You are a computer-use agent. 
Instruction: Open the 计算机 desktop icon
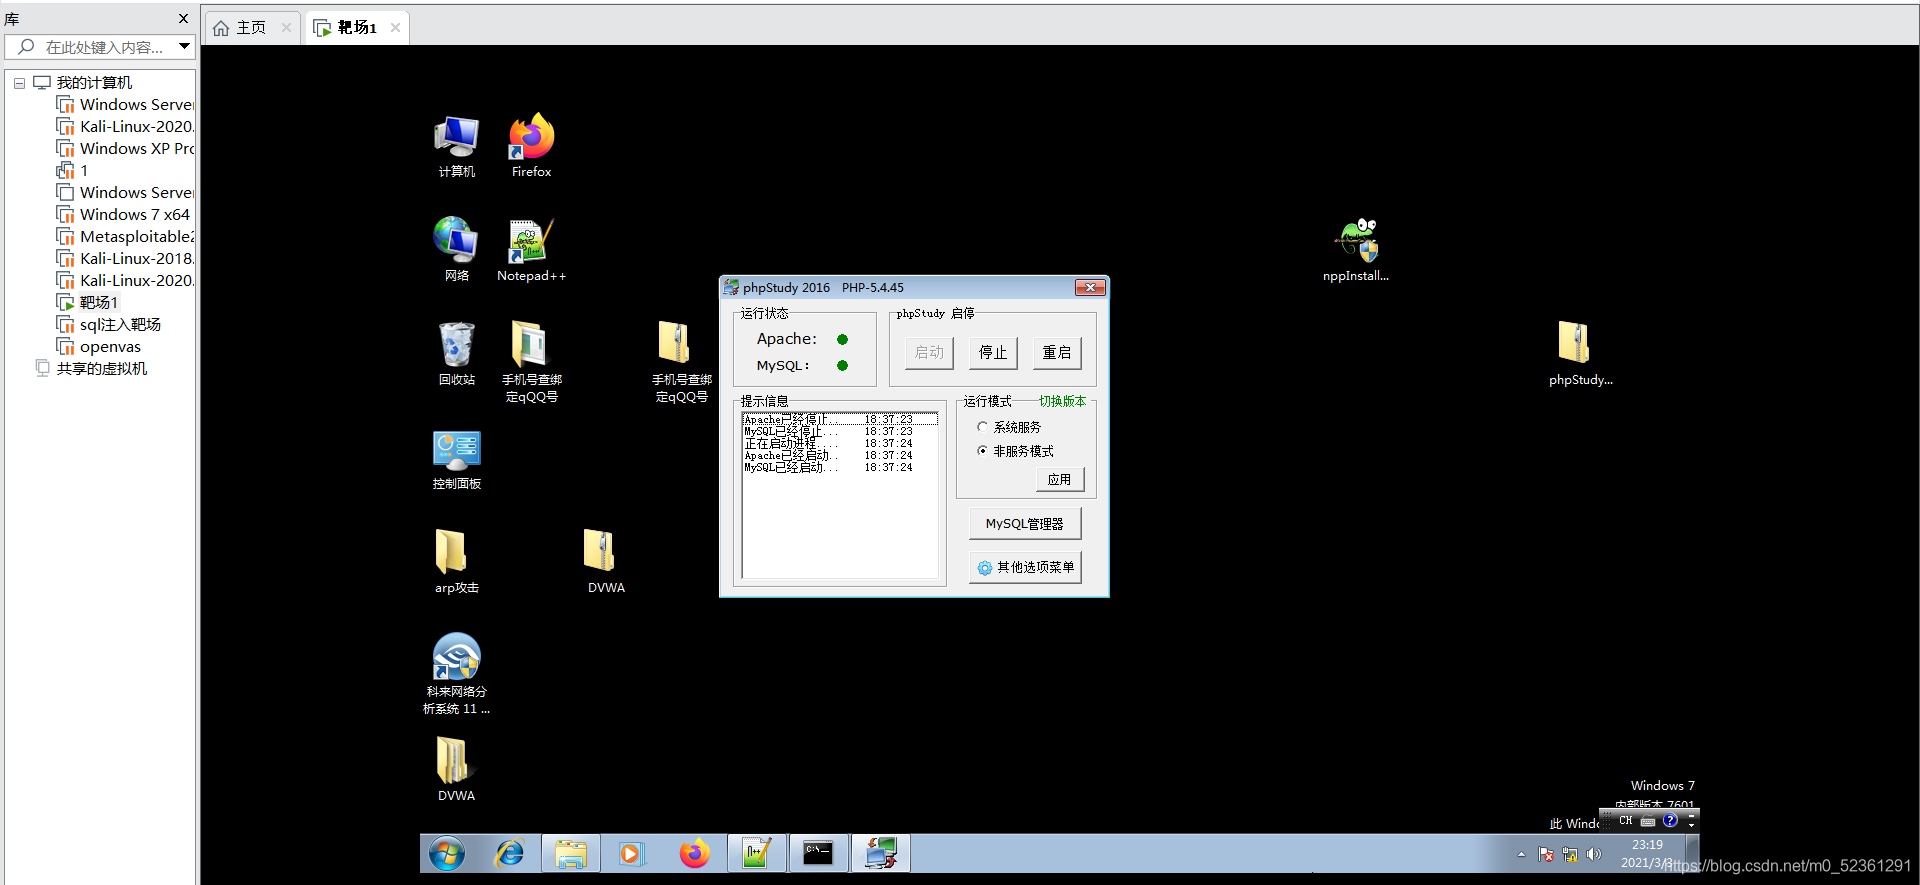click(x=456, y=146)
